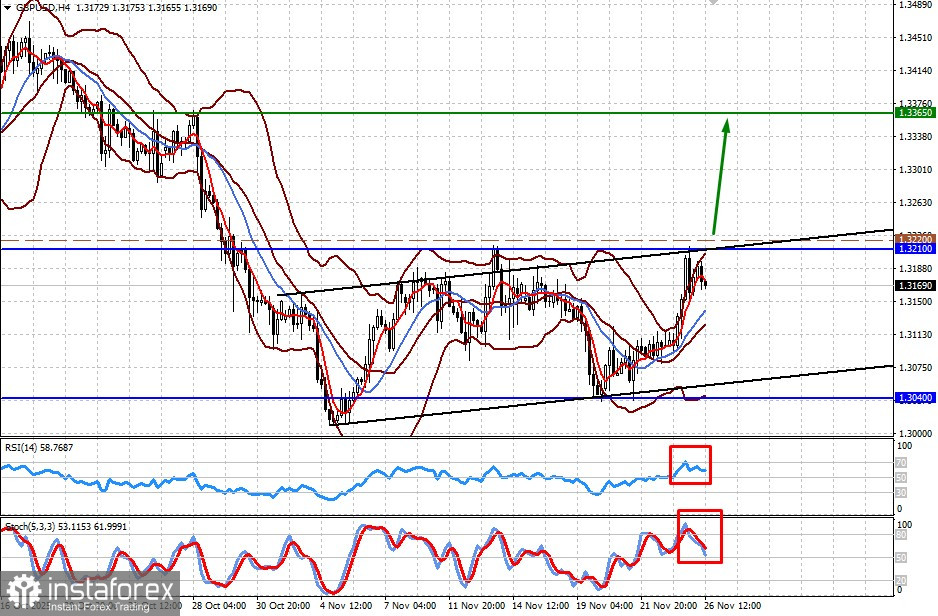Select the blue 1.30400 price tag
Screen dimensions: 938x616
[915, 398]
